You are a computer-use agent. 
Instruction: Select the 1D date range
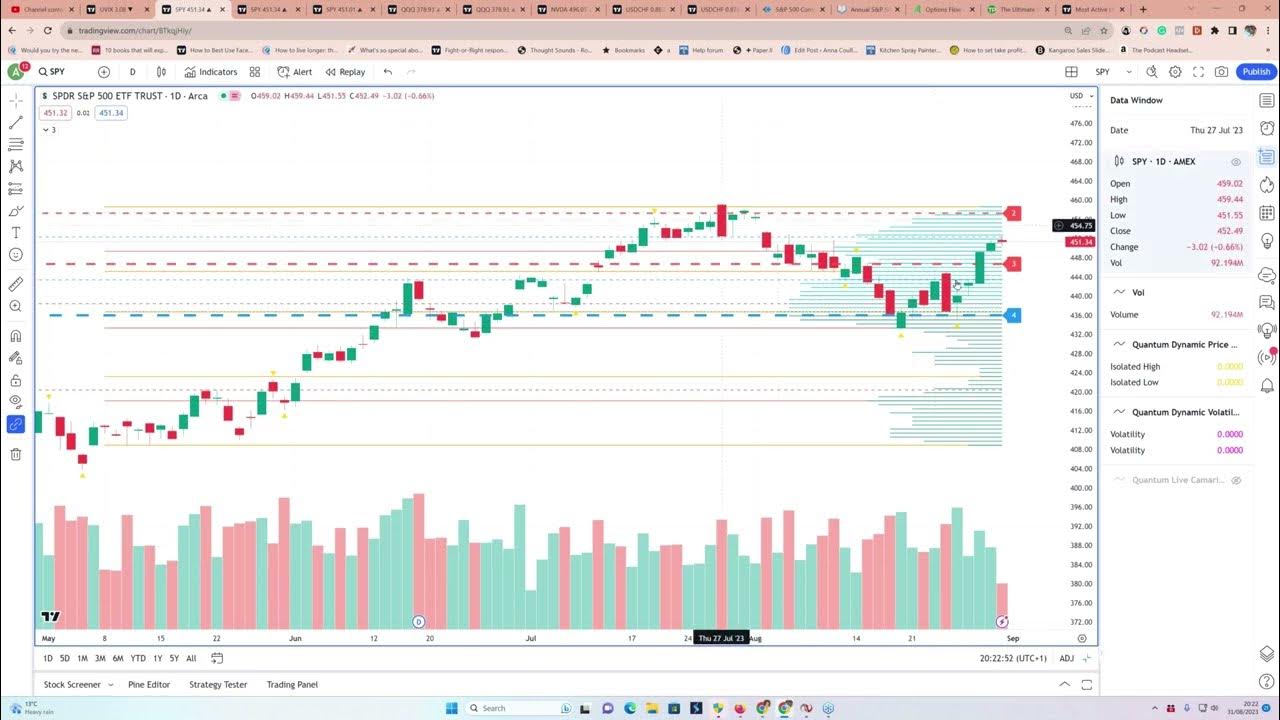(x=48, y=658)
